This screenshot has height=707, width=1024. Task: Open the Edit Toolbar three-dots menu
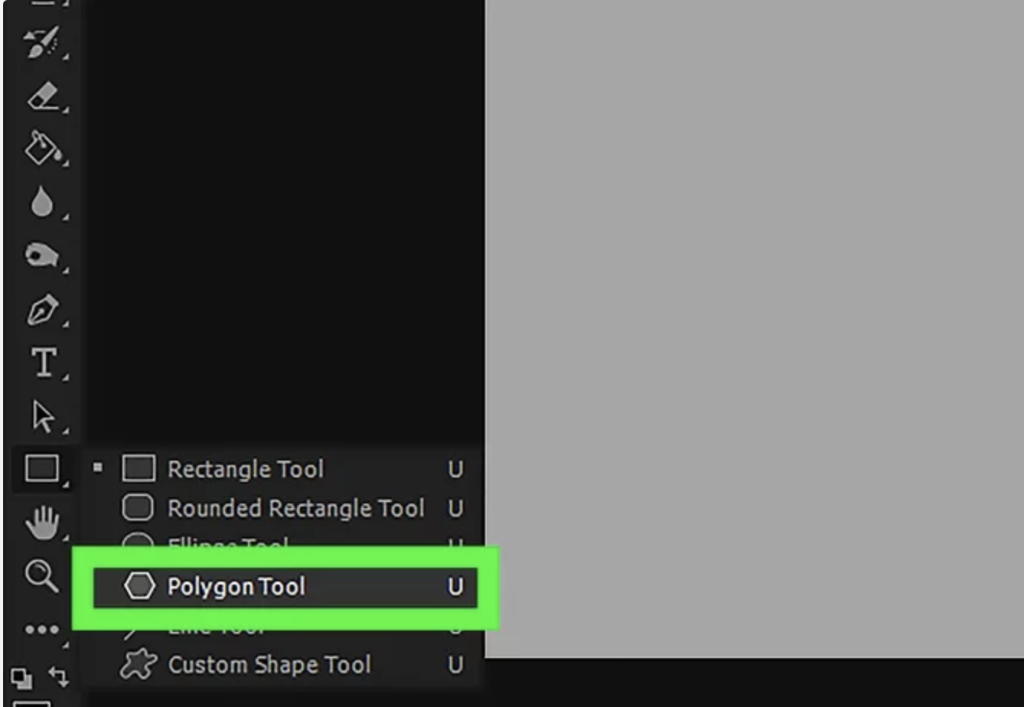pyautogui.click(x=41, y=630)
